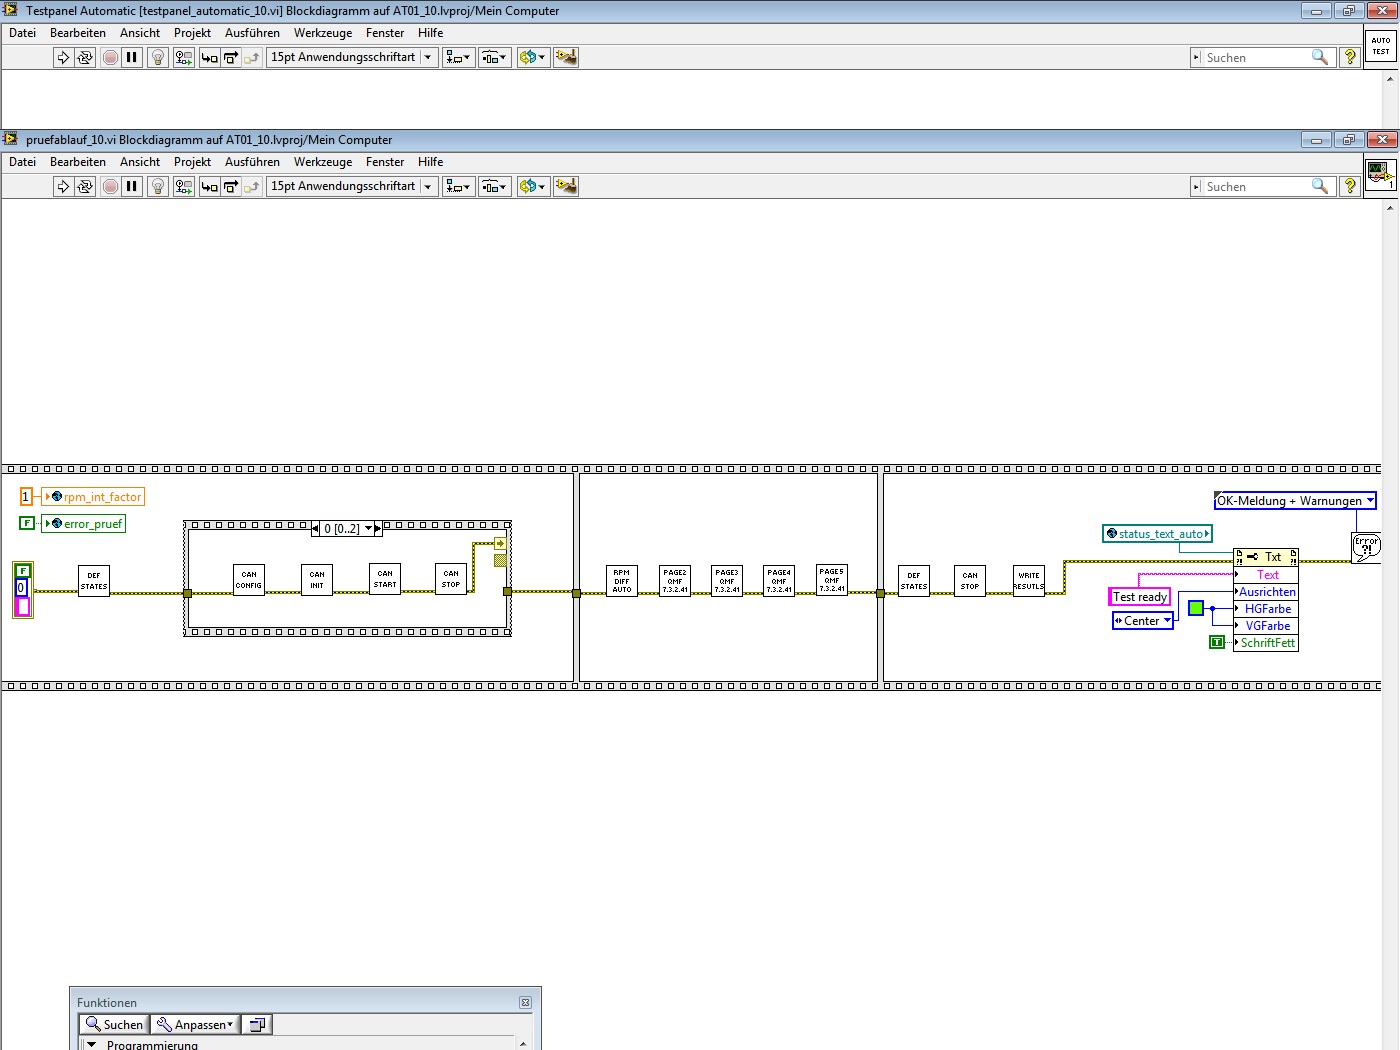Start Run Continuously in the pruefablauf_10.vi window

[x=85, y=186]
